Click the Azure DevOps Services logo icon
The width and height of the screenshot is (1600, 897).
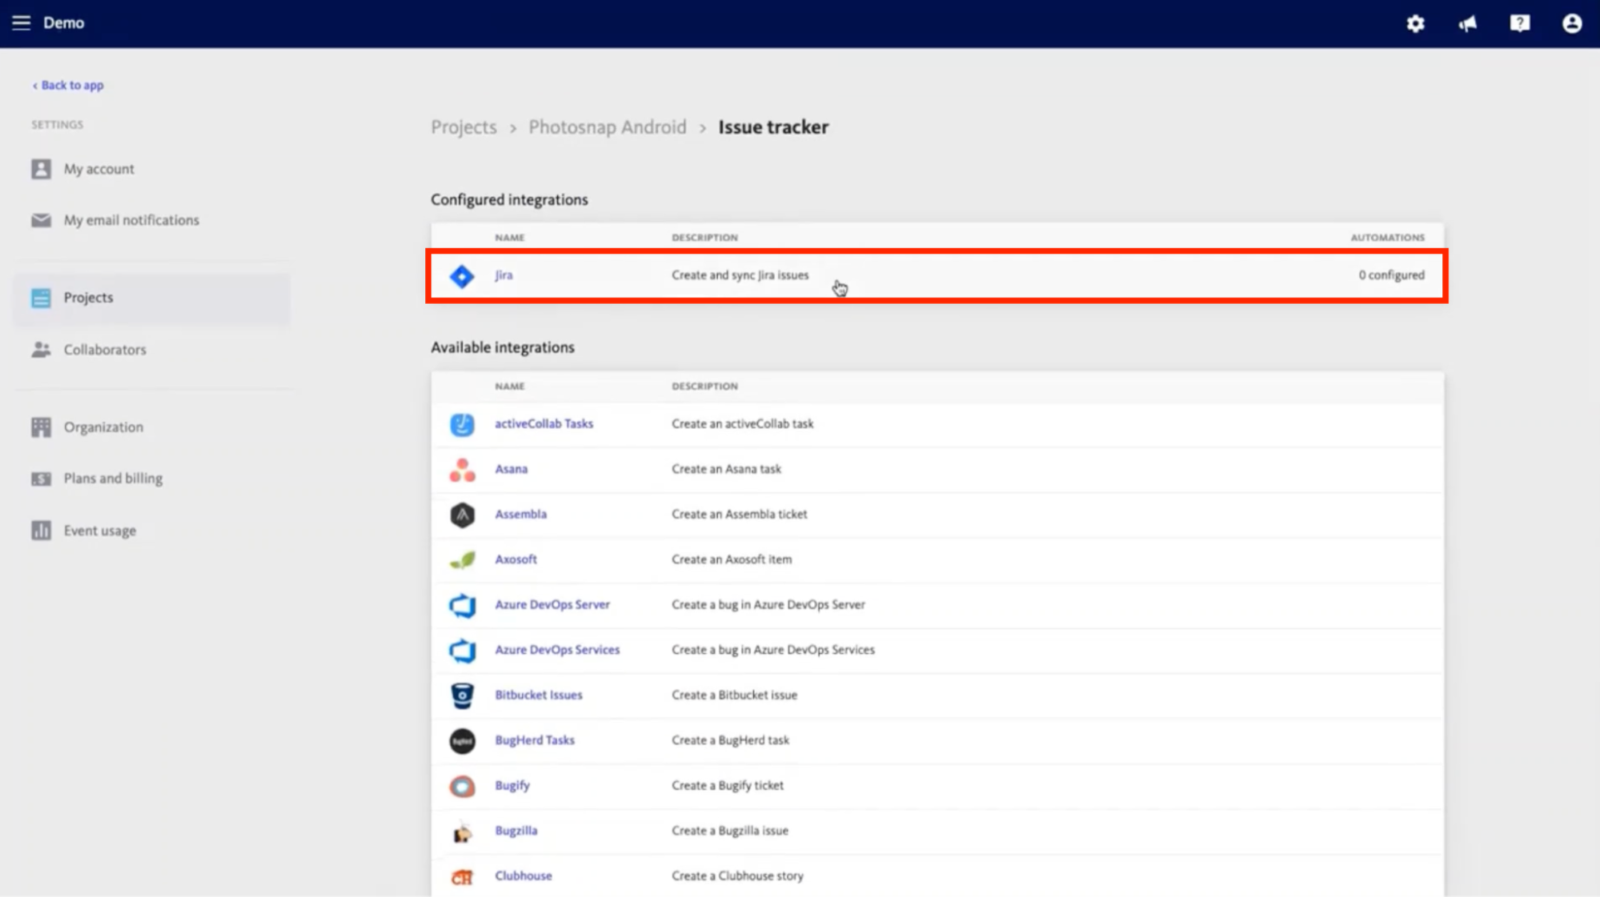(462, 651)
